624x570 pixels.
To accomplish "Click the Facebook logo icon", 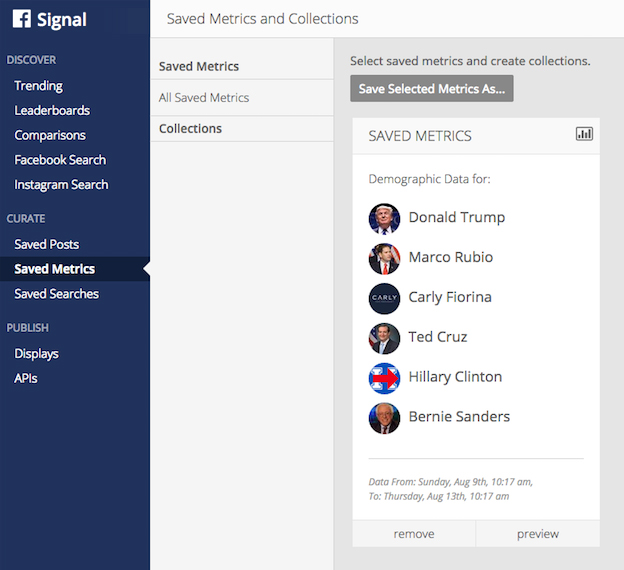I will (x=22, y=20).
